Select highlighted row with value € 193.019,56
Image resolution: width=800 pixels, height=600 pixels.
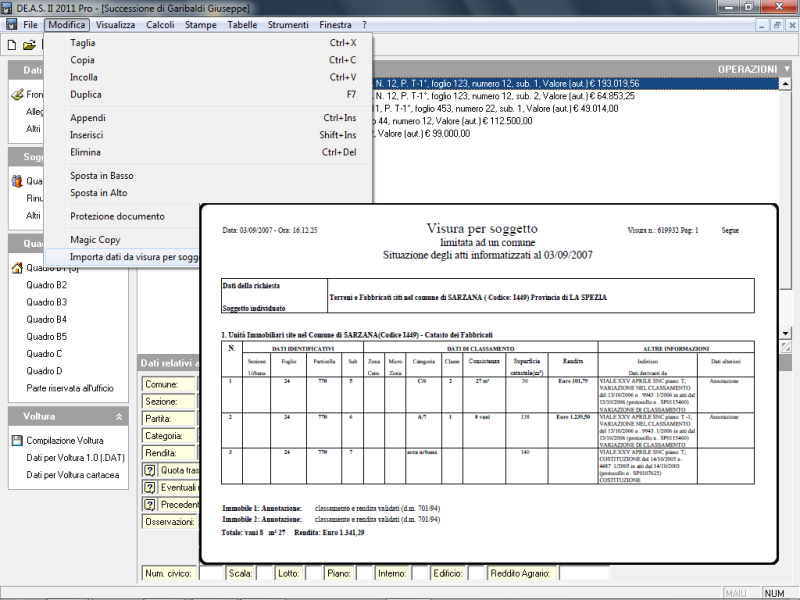point(576,84)
